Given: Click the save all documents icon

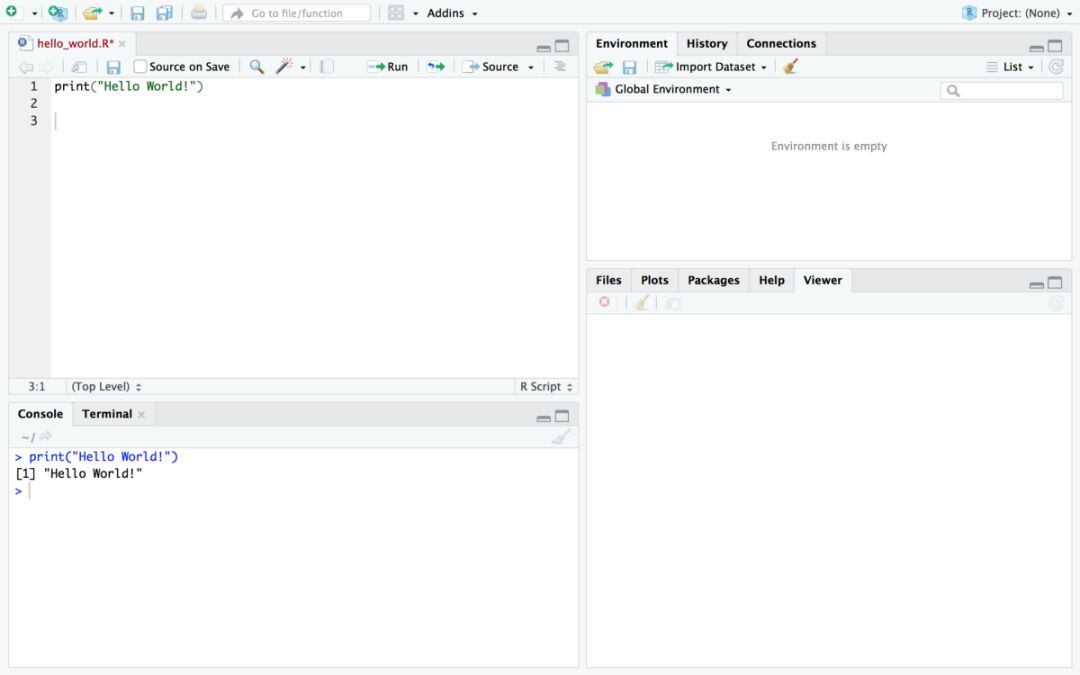Looking at the screenshot, I should pos(164,12).
